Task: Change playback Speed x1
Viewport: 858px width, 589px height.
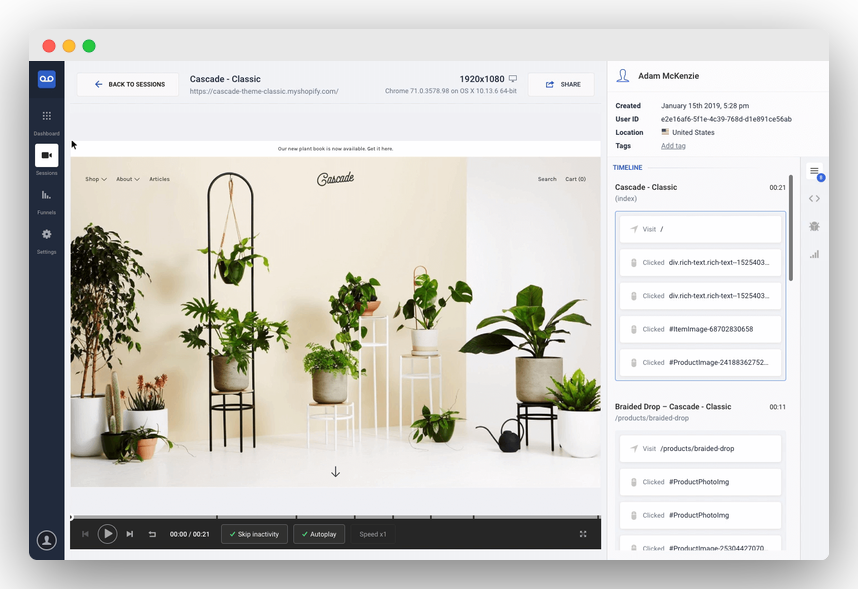Action: (x=373, y=534)
